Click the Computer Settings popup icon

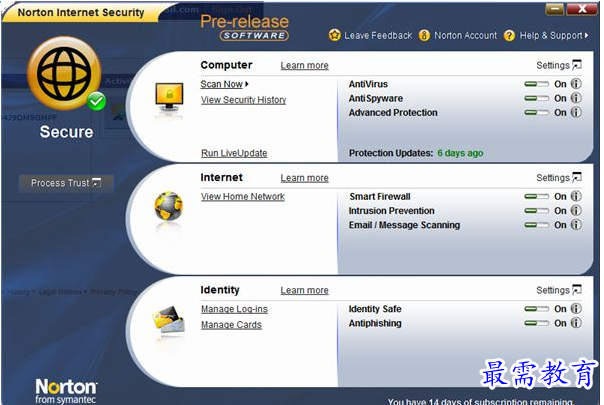pos(577,65)
